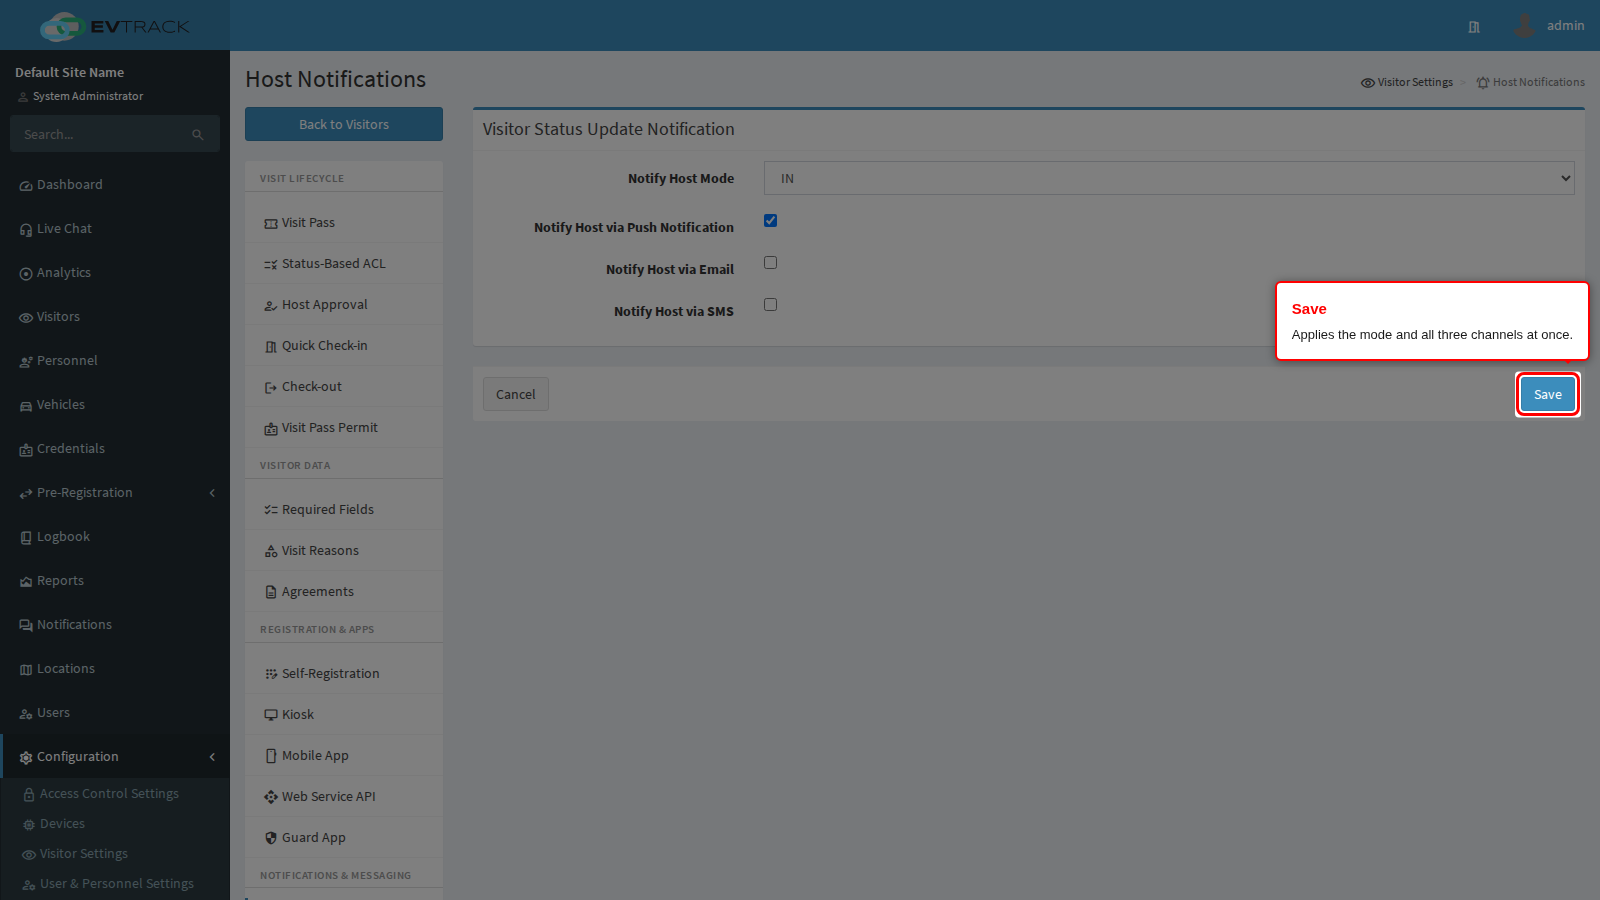The height and width of the screenshot is (900, 1600).
Task: Click the Mobile App phone icon
Action: coord(271,756)
